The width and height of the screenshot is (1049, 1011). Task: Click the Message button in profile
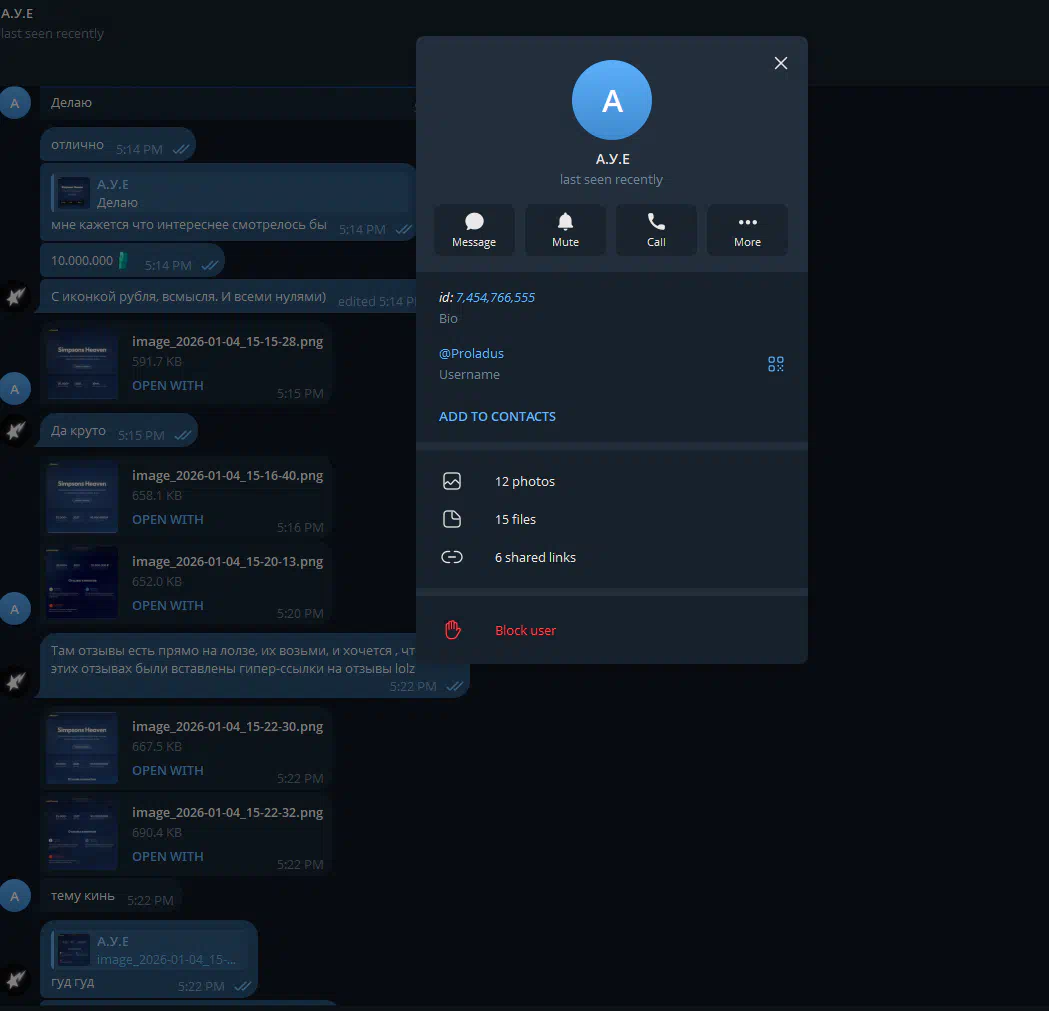pos(474,230)
